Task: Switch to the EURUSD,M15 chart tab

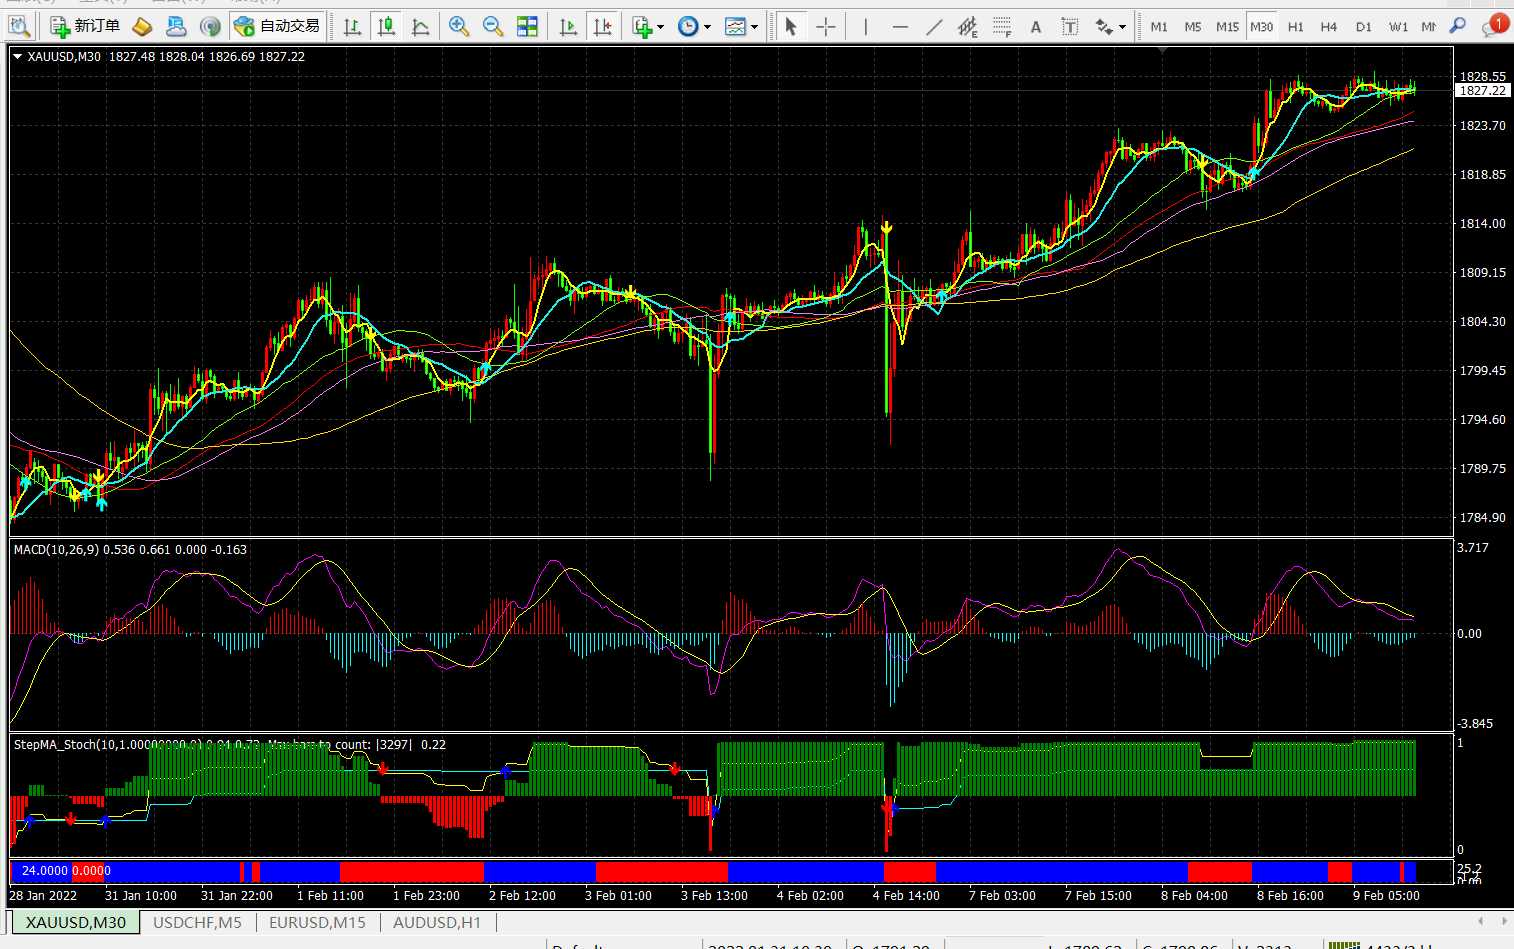Action: (317, 922)
